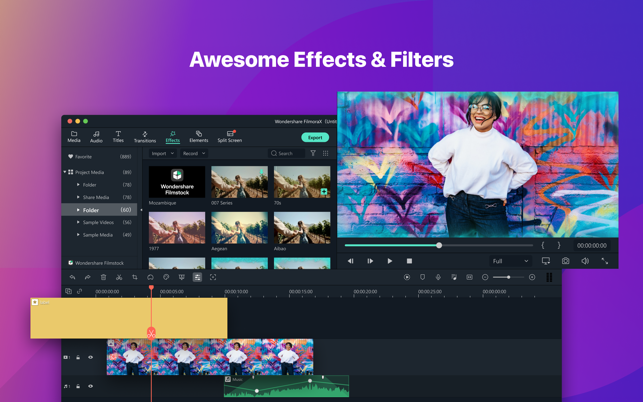643x402 pixels.
Task: Select the 007 Series filter thumbnail
Action: point(239,182)
